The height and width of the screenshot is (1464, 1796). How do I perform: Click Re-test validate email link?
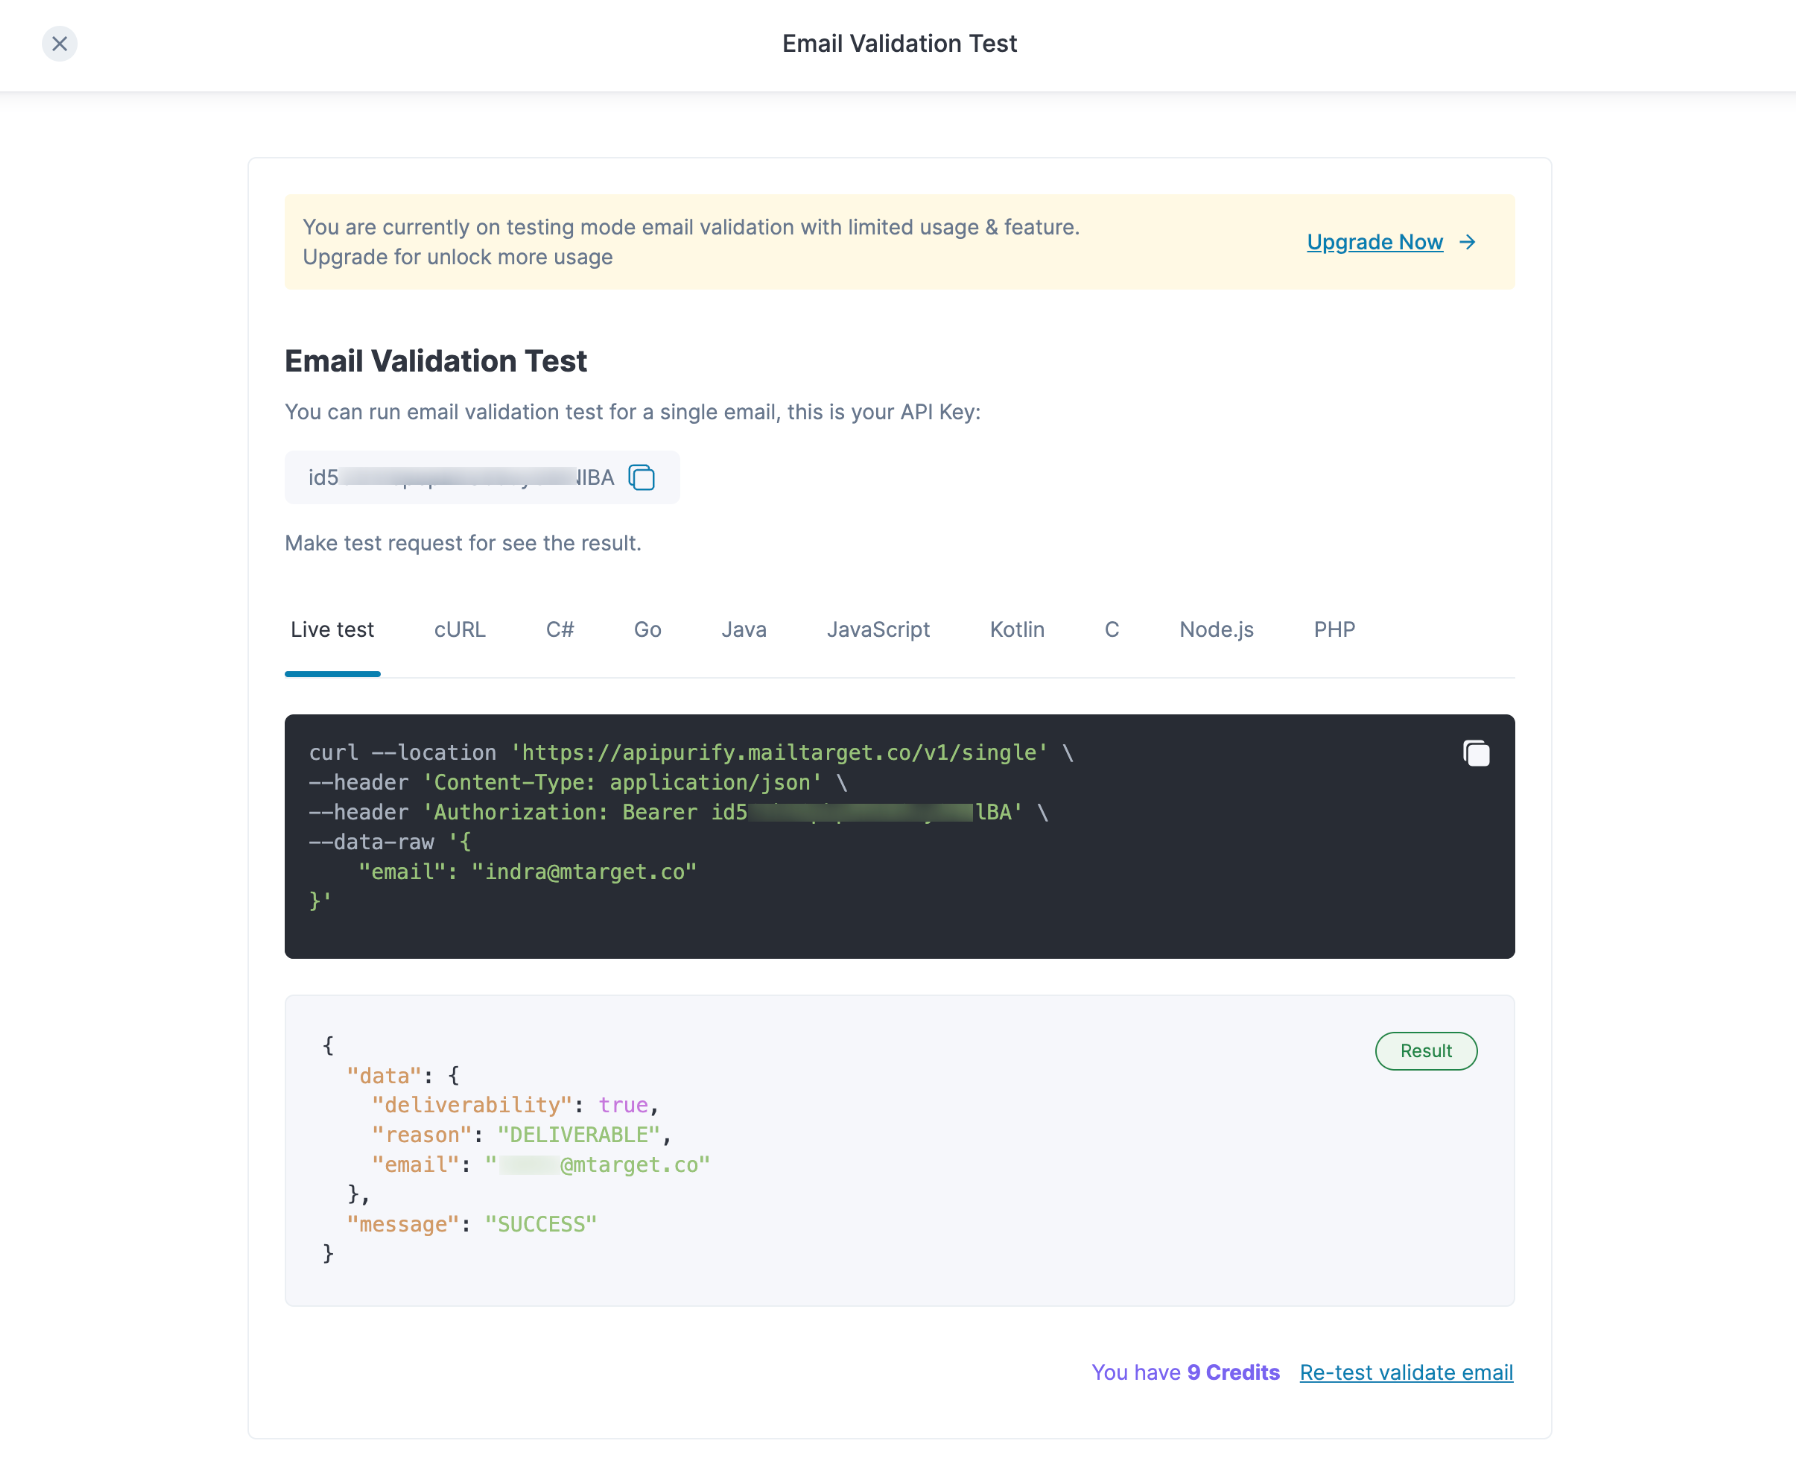1406,1373
